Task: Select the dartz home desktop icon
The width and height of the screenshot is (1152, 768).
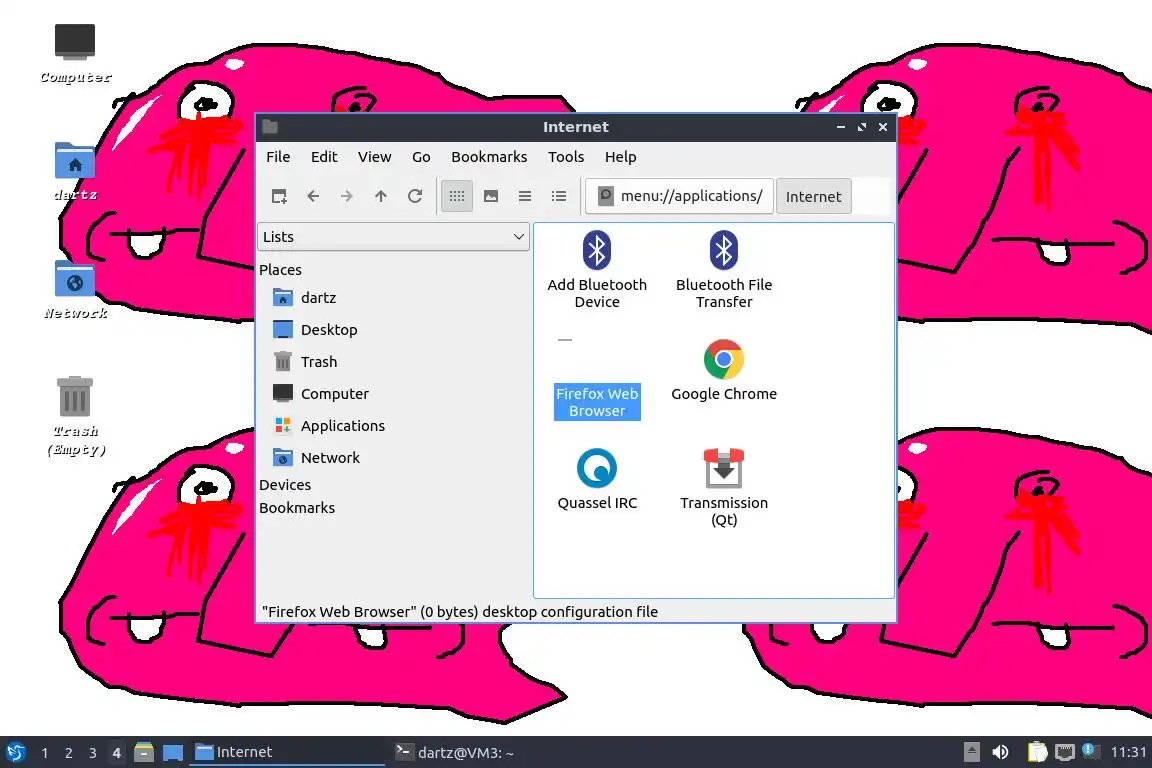Action: point(75,171)
